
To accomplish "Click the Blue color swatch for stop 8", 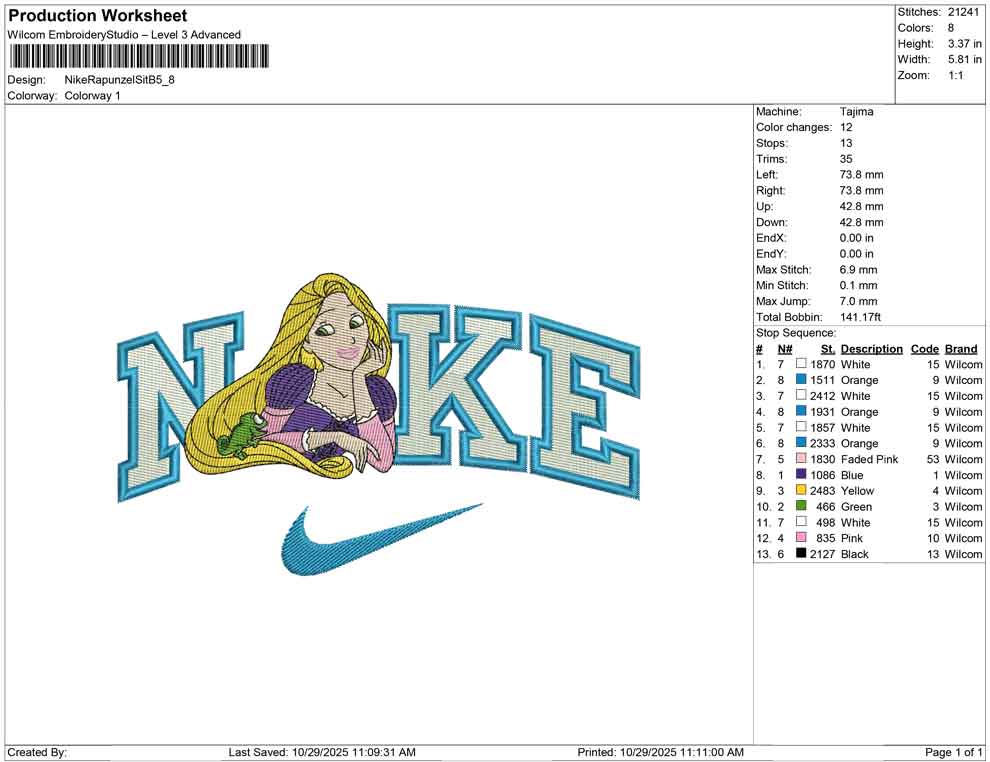I will click(797, 475).
